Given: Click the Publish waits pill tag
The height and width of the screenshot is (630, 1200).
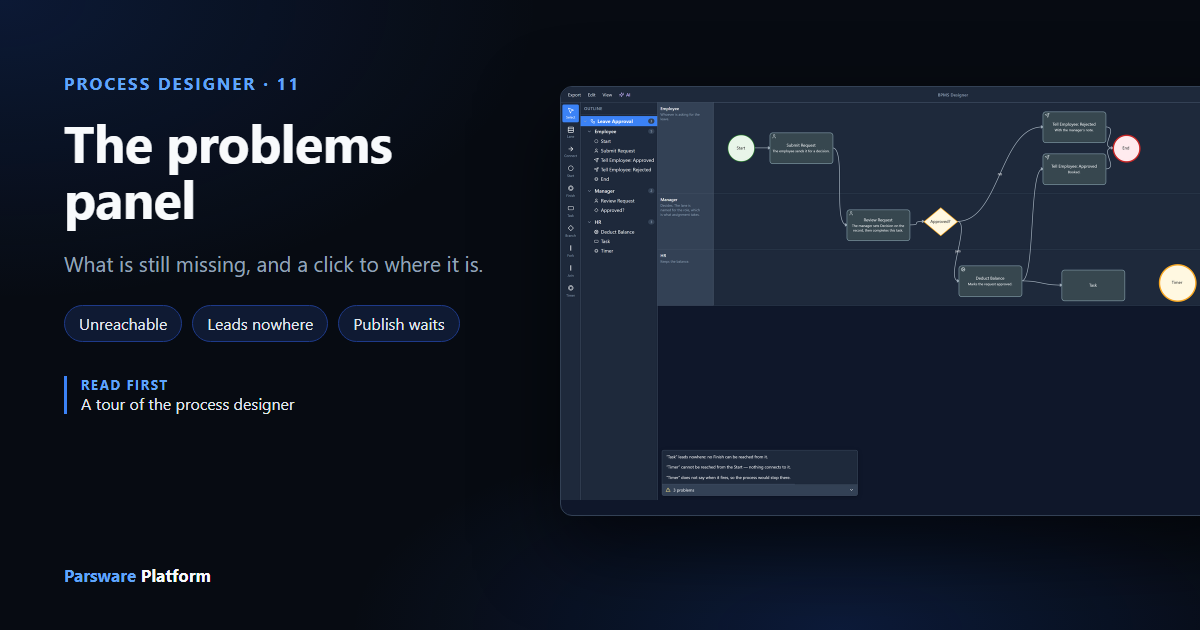Looking at the screenshot, I should tap(399, 324).
